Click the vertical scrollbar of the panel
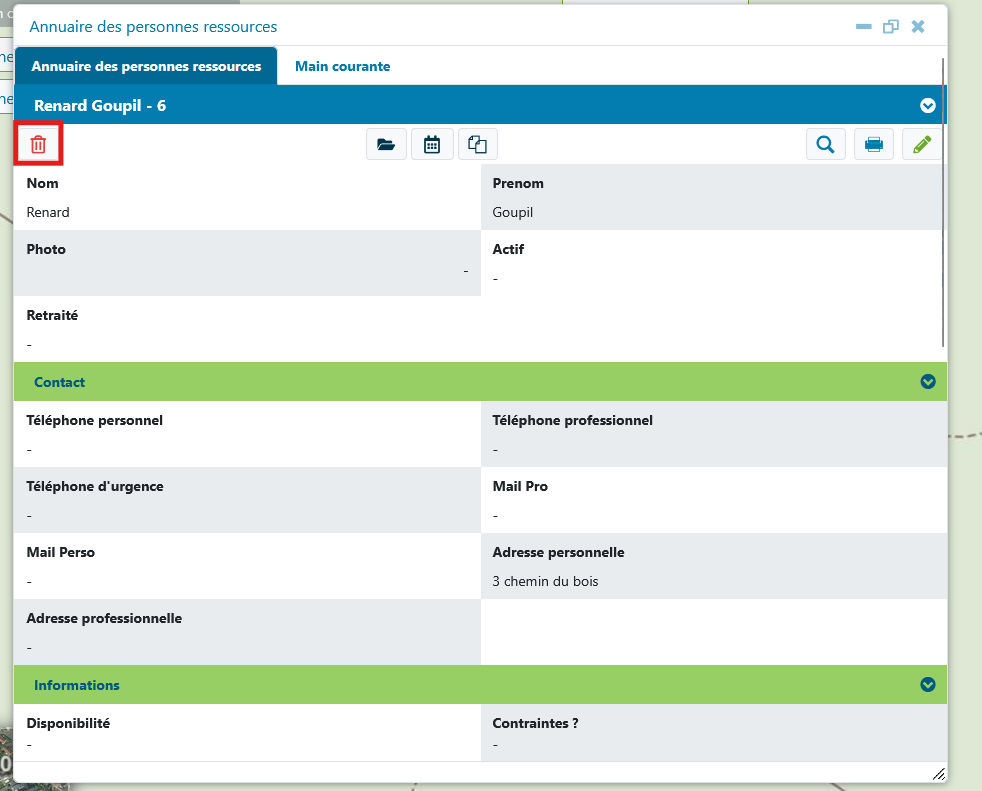The image size is (982, 791). pyautogui.click(x=943, y=202)
